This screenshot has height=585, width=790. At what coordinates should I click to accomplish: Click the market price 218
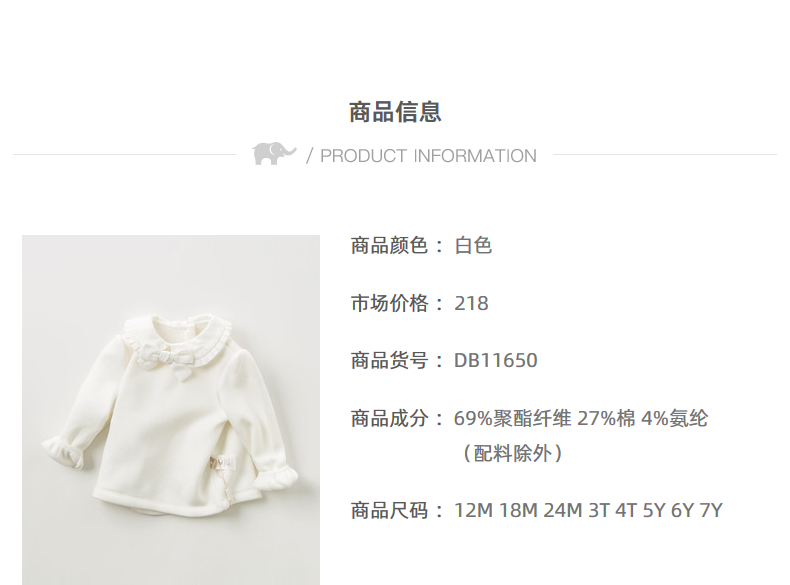471,303
